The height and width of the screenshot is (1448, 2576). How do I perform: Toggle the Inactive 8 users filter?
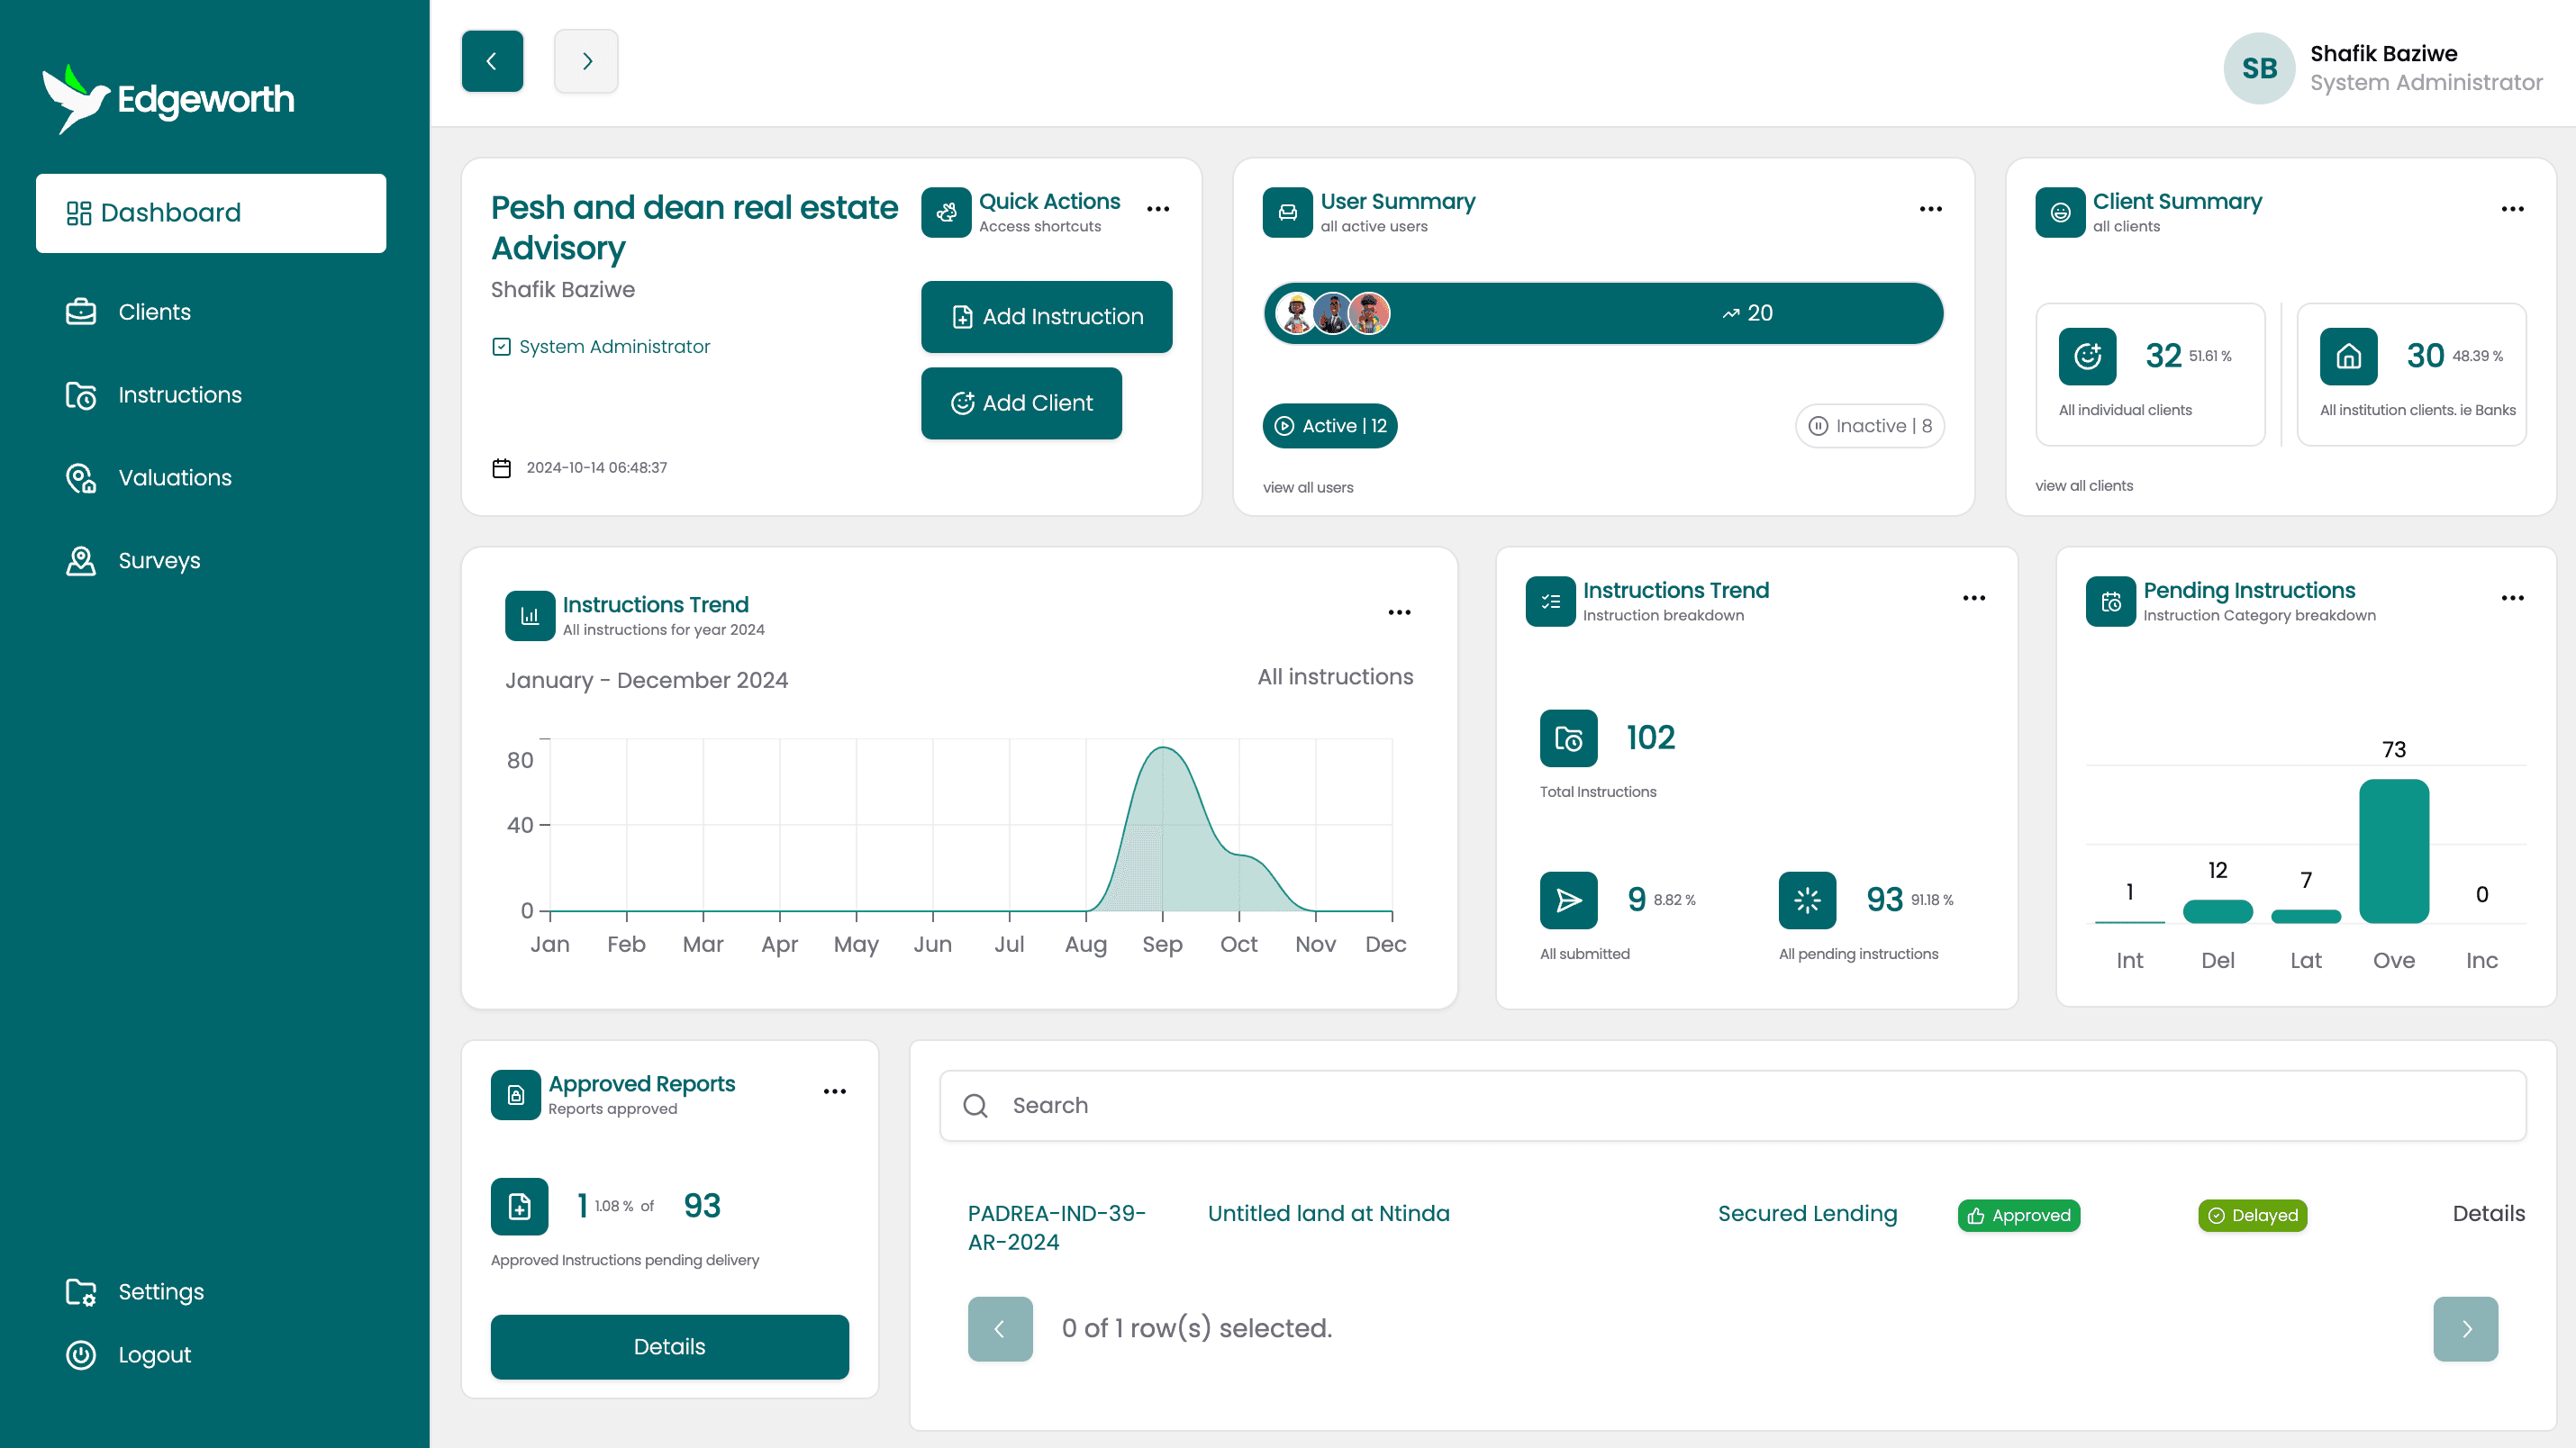1870,426
